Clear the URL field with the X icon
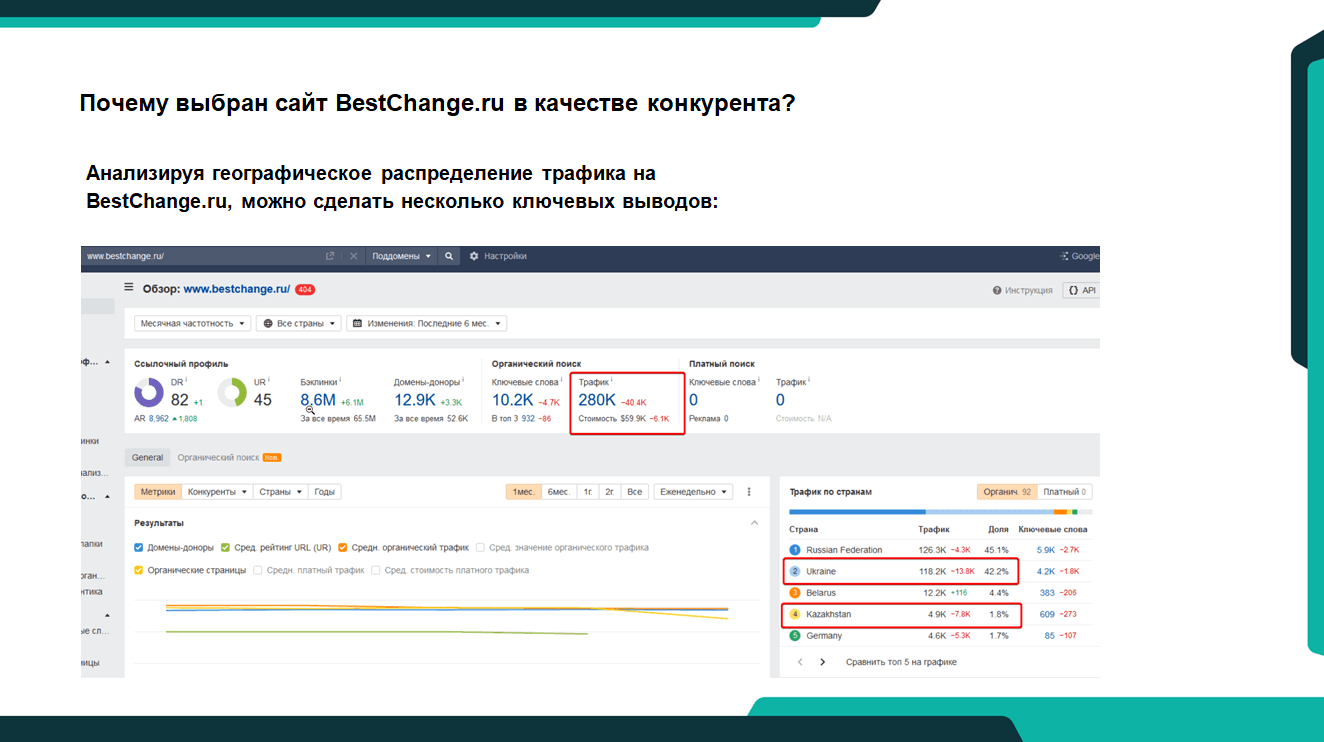The width and height of the screenshot is (1324, 742). click(353, 256)
